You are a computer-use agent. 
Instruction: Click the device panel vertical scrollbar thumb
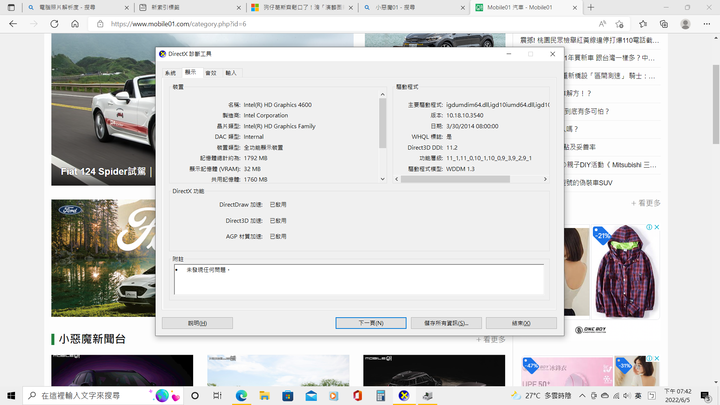pyautogui.click(x=382, y=123)
